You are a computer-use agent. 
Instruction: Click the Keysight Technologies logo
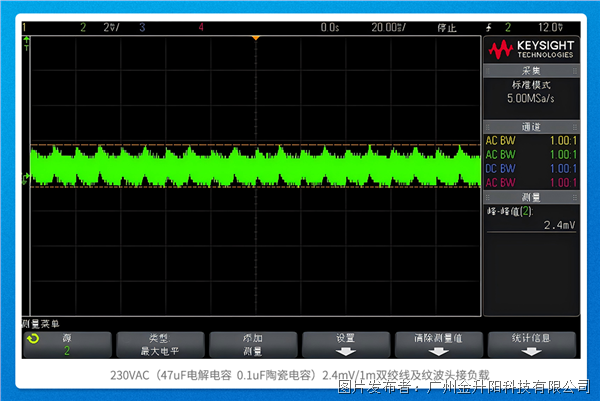pos(531,49)
